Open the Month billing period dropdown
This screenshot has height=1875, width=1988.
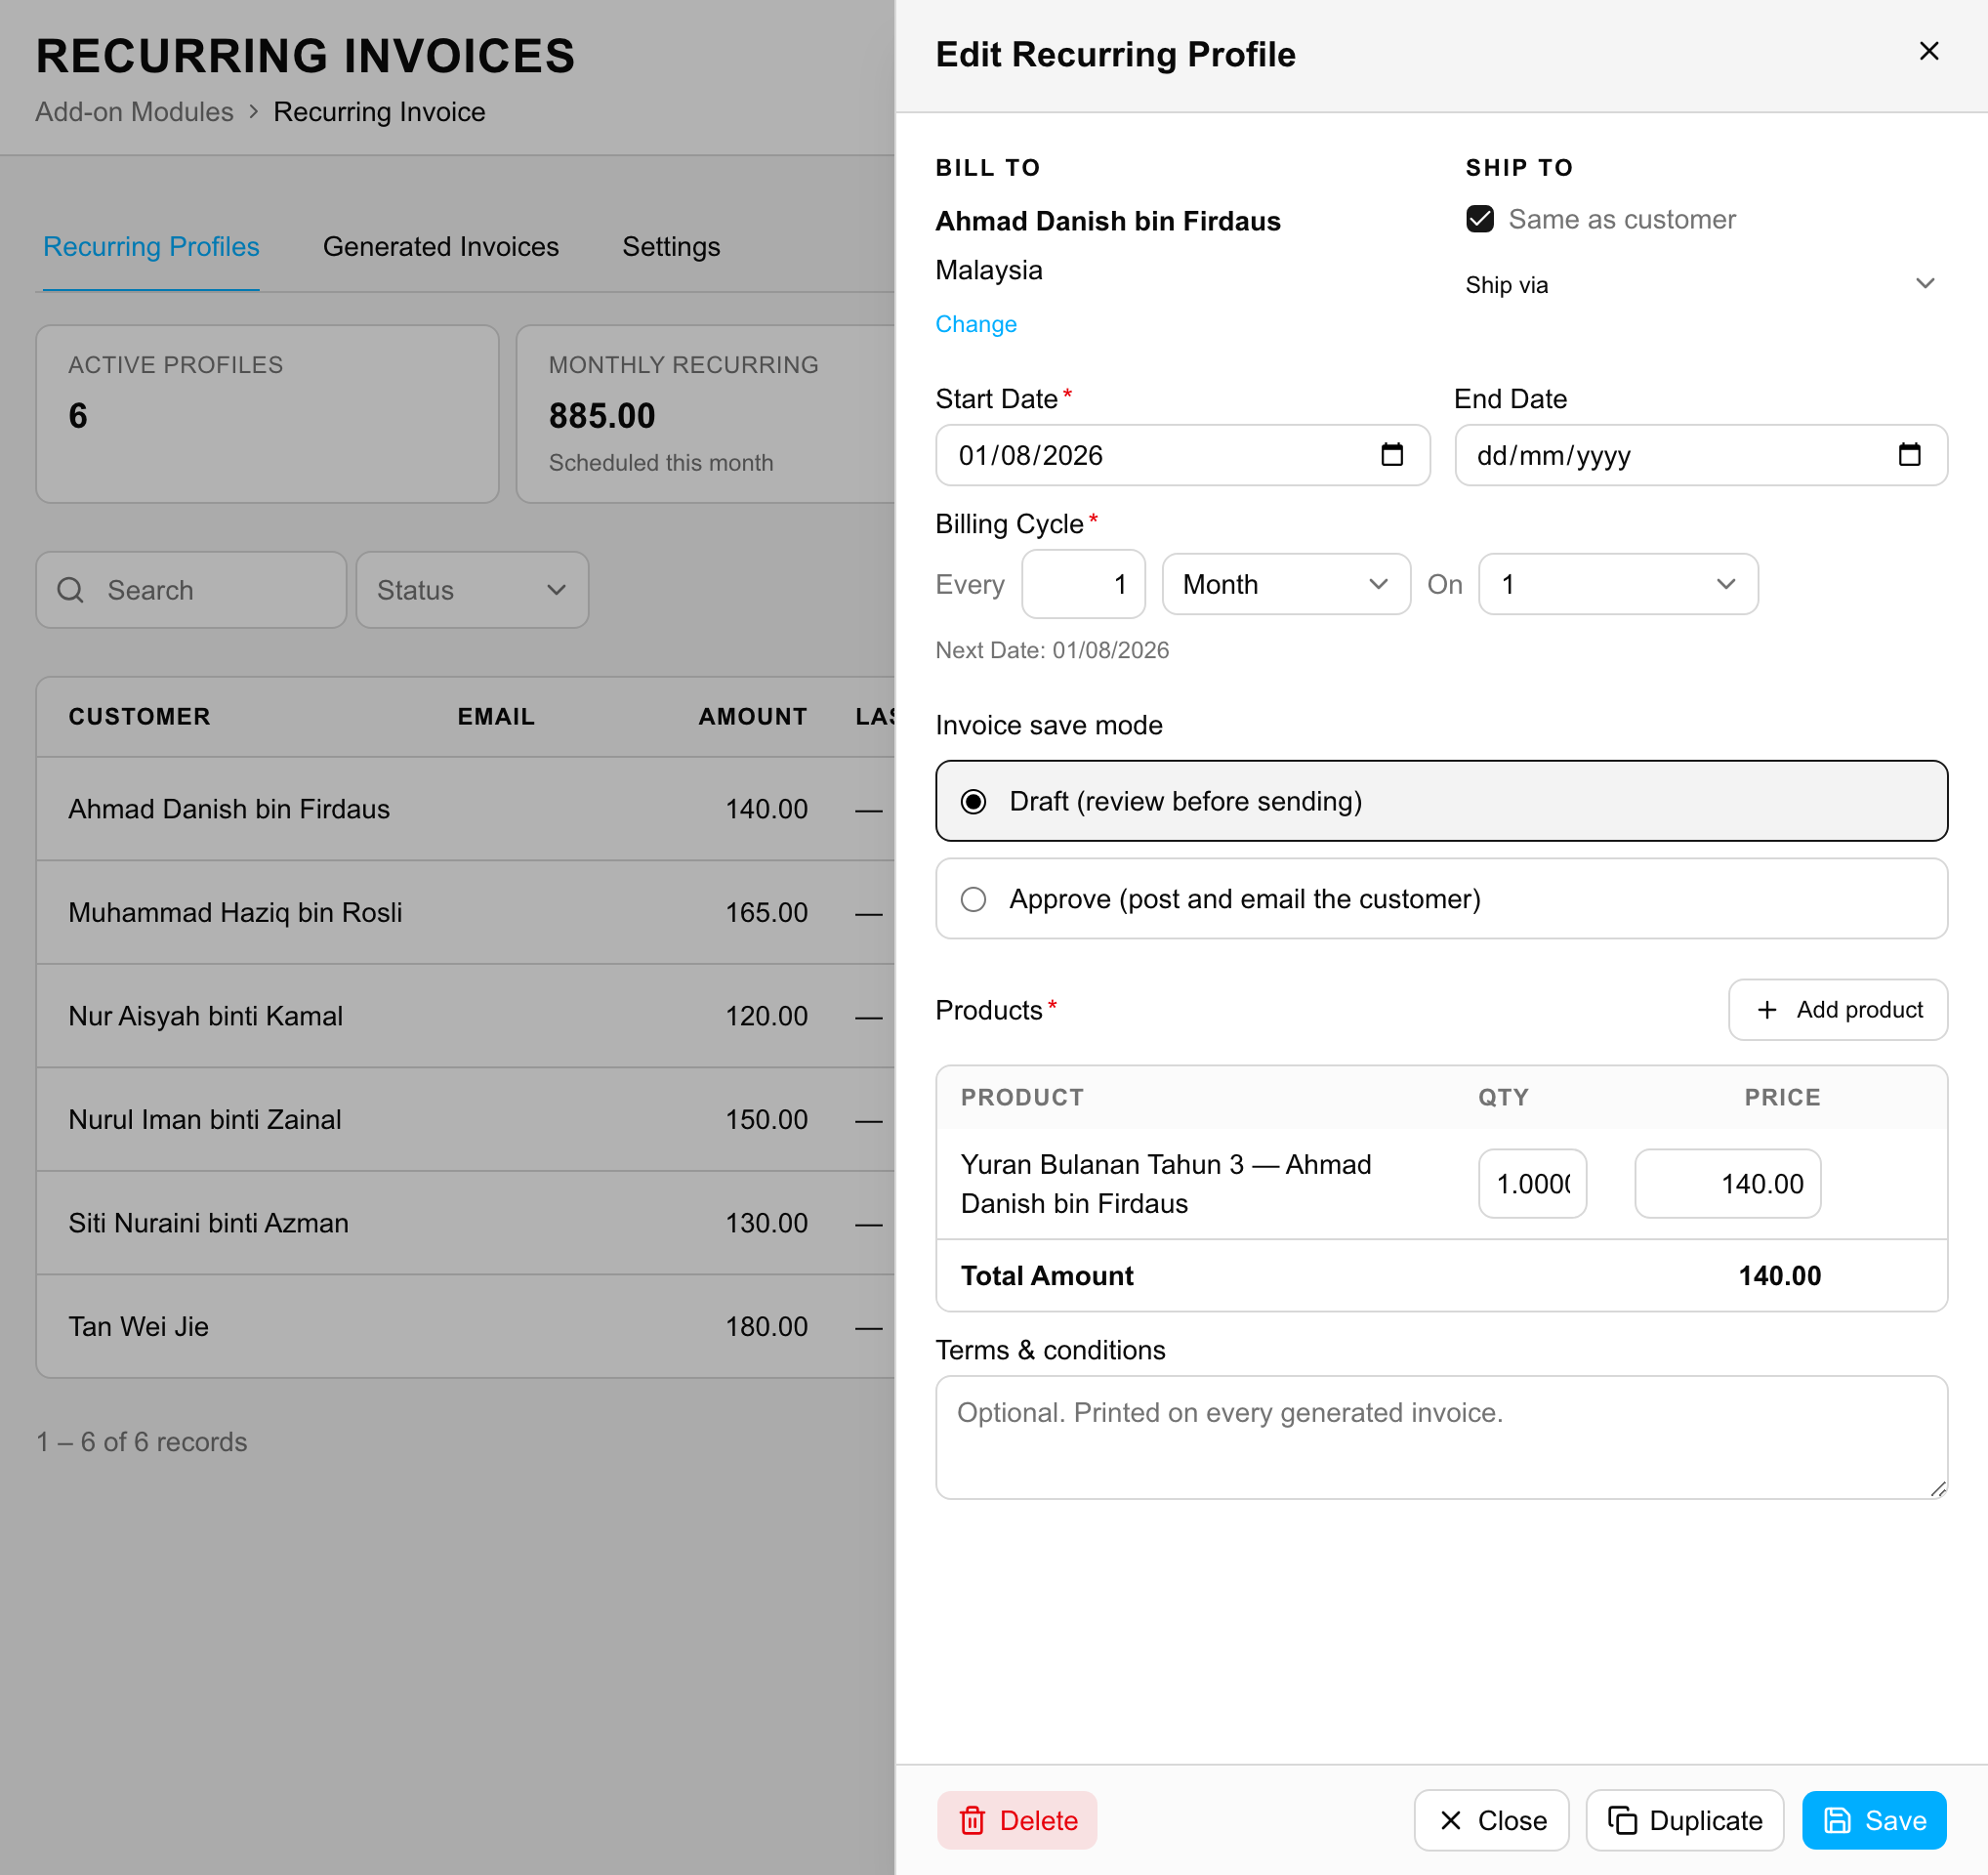1286,584
